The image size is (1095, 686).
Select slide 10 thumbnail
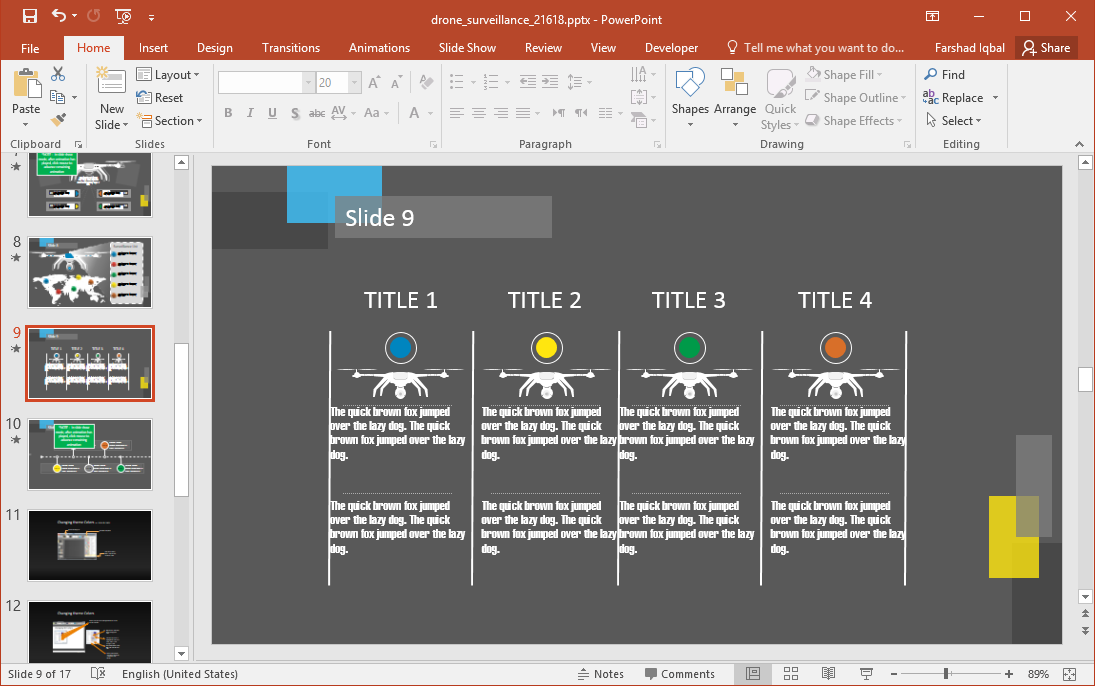tap(90, 454)
